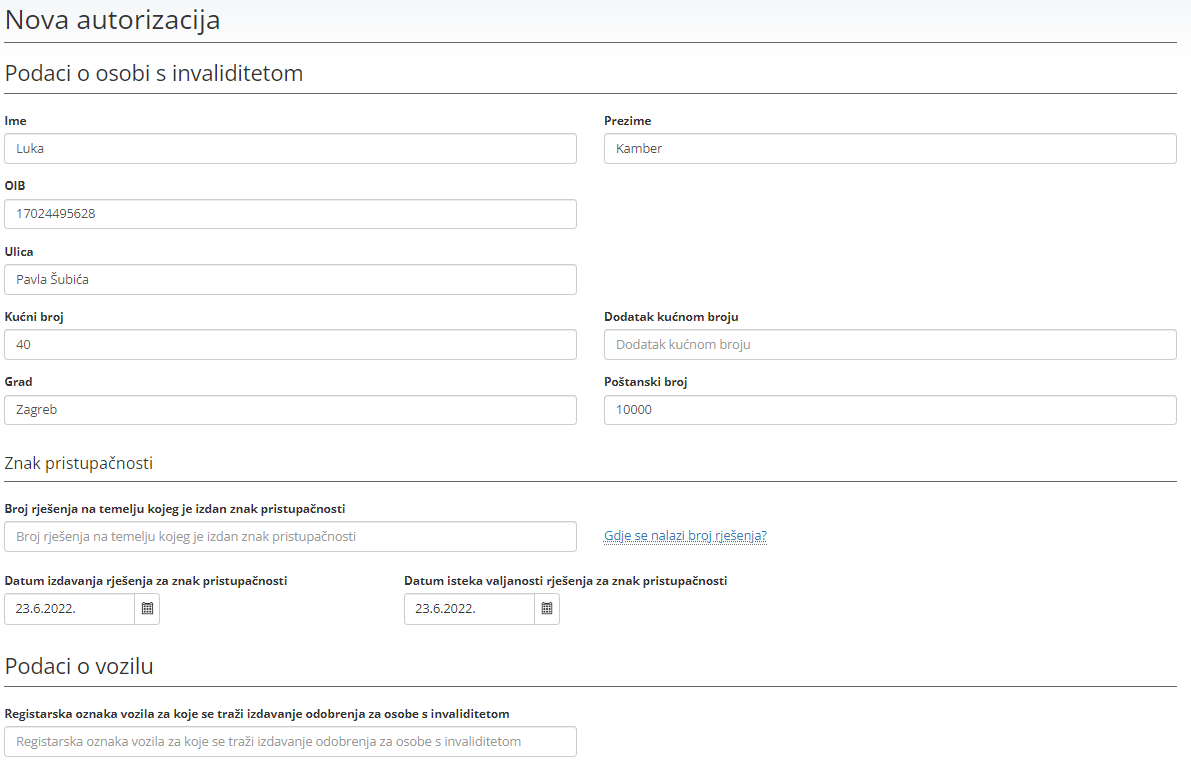Image resolution: width=1191 pixels, height=767 pixels.
Task: Select the Grad input containing Zagreb
Action: click(290, 410)
